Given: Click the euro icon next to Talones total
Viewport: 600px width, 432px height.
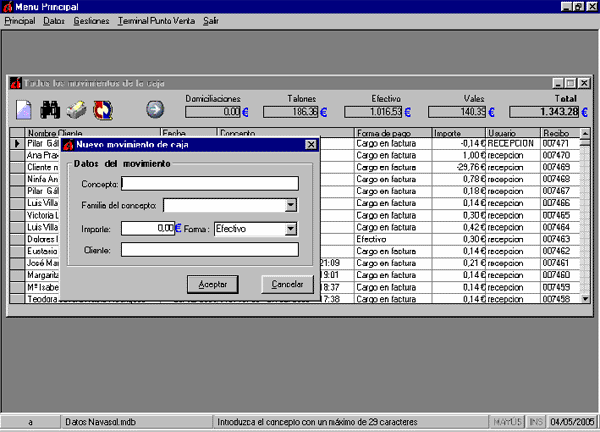Looking at the screenshot, I should click(325, 112).
